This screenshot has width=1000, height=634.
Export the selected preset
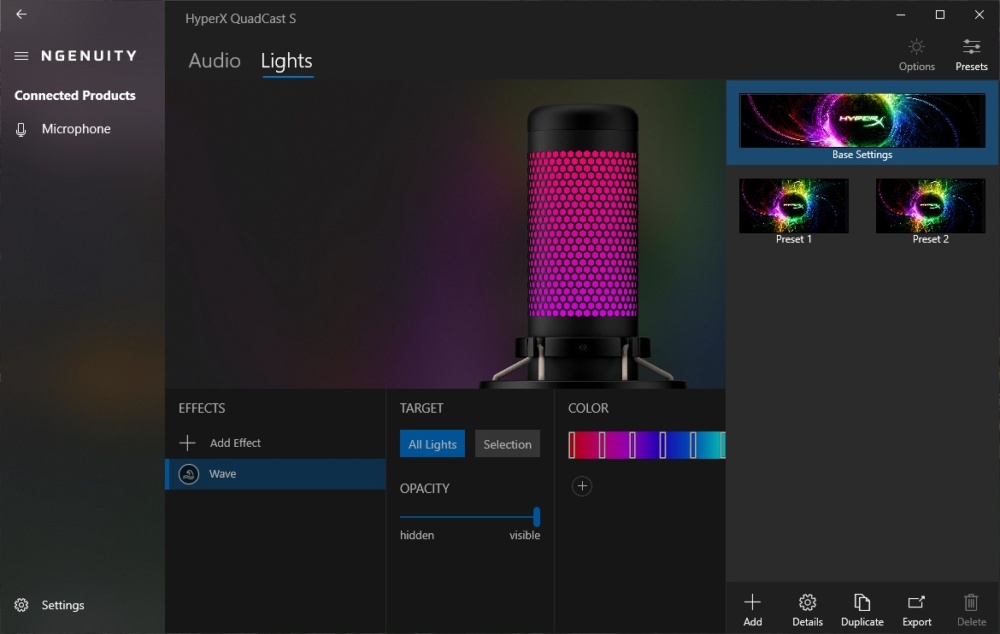pos(916,610)
